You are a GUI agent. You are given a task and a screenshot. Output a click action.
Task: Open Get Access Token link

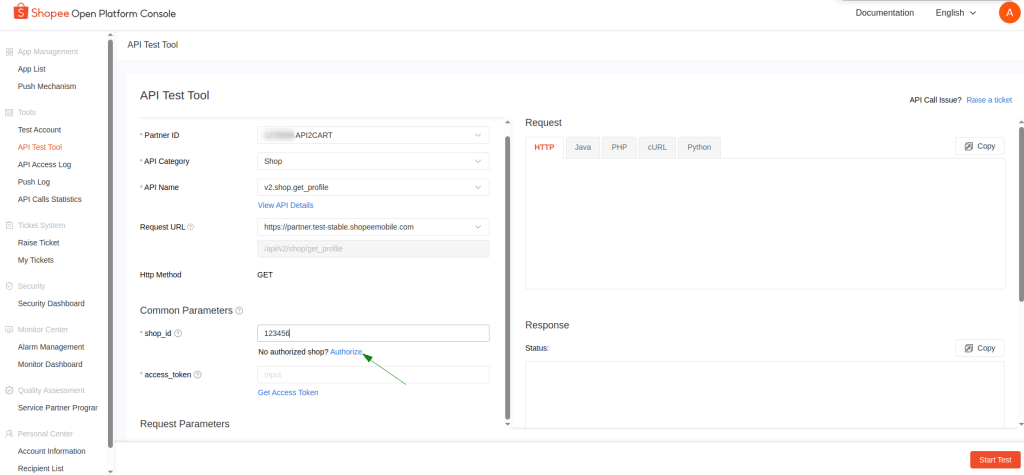[x=288, y=392]
